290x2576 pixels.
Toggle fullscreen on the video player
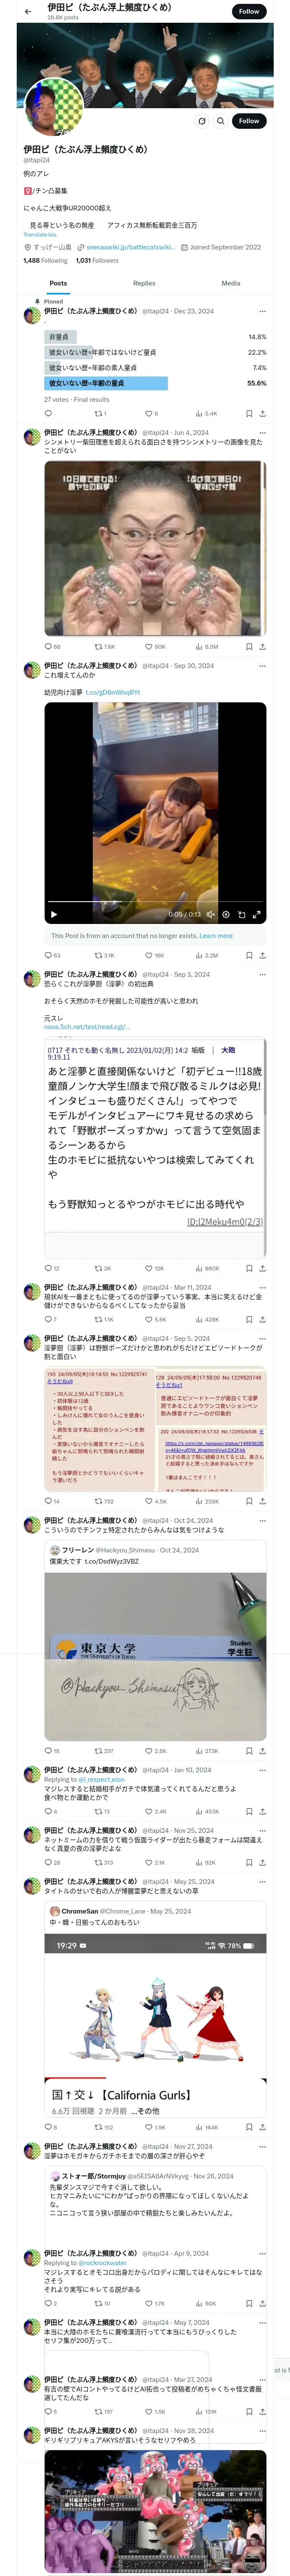(256, 914)
